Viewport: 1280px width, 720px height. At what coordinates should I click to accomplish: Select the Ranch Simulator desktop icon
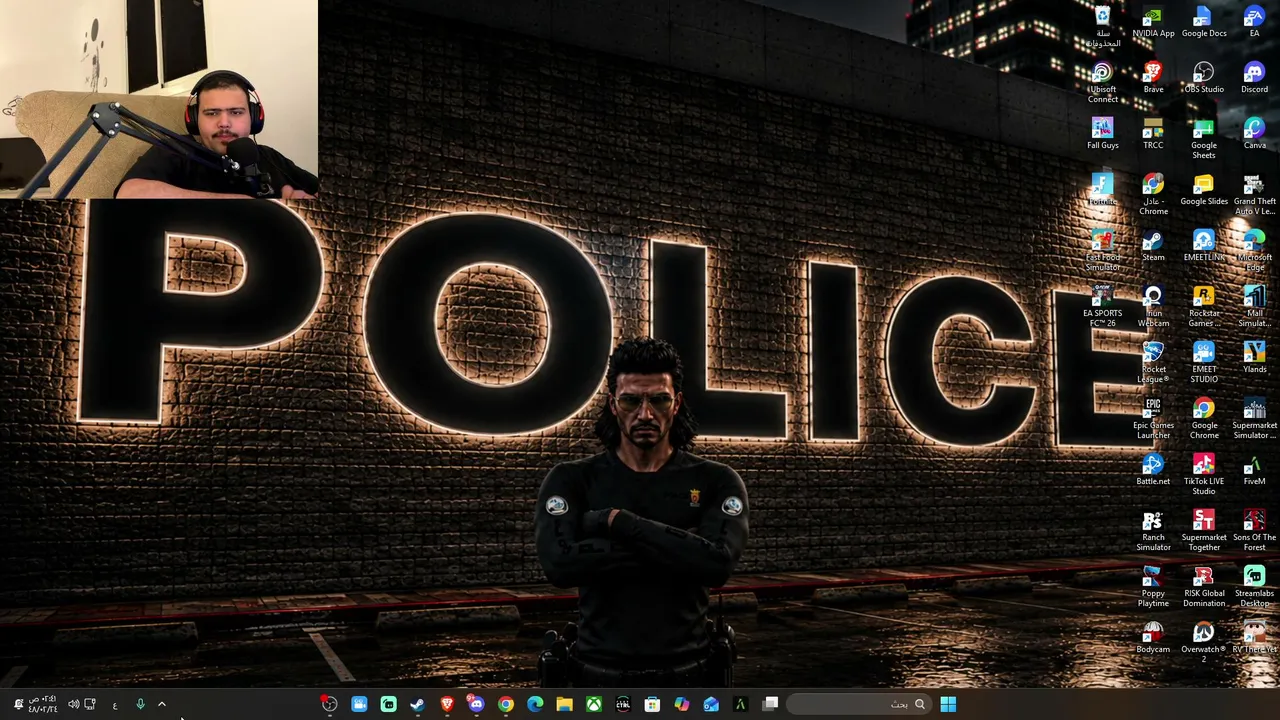point(1153,531)
